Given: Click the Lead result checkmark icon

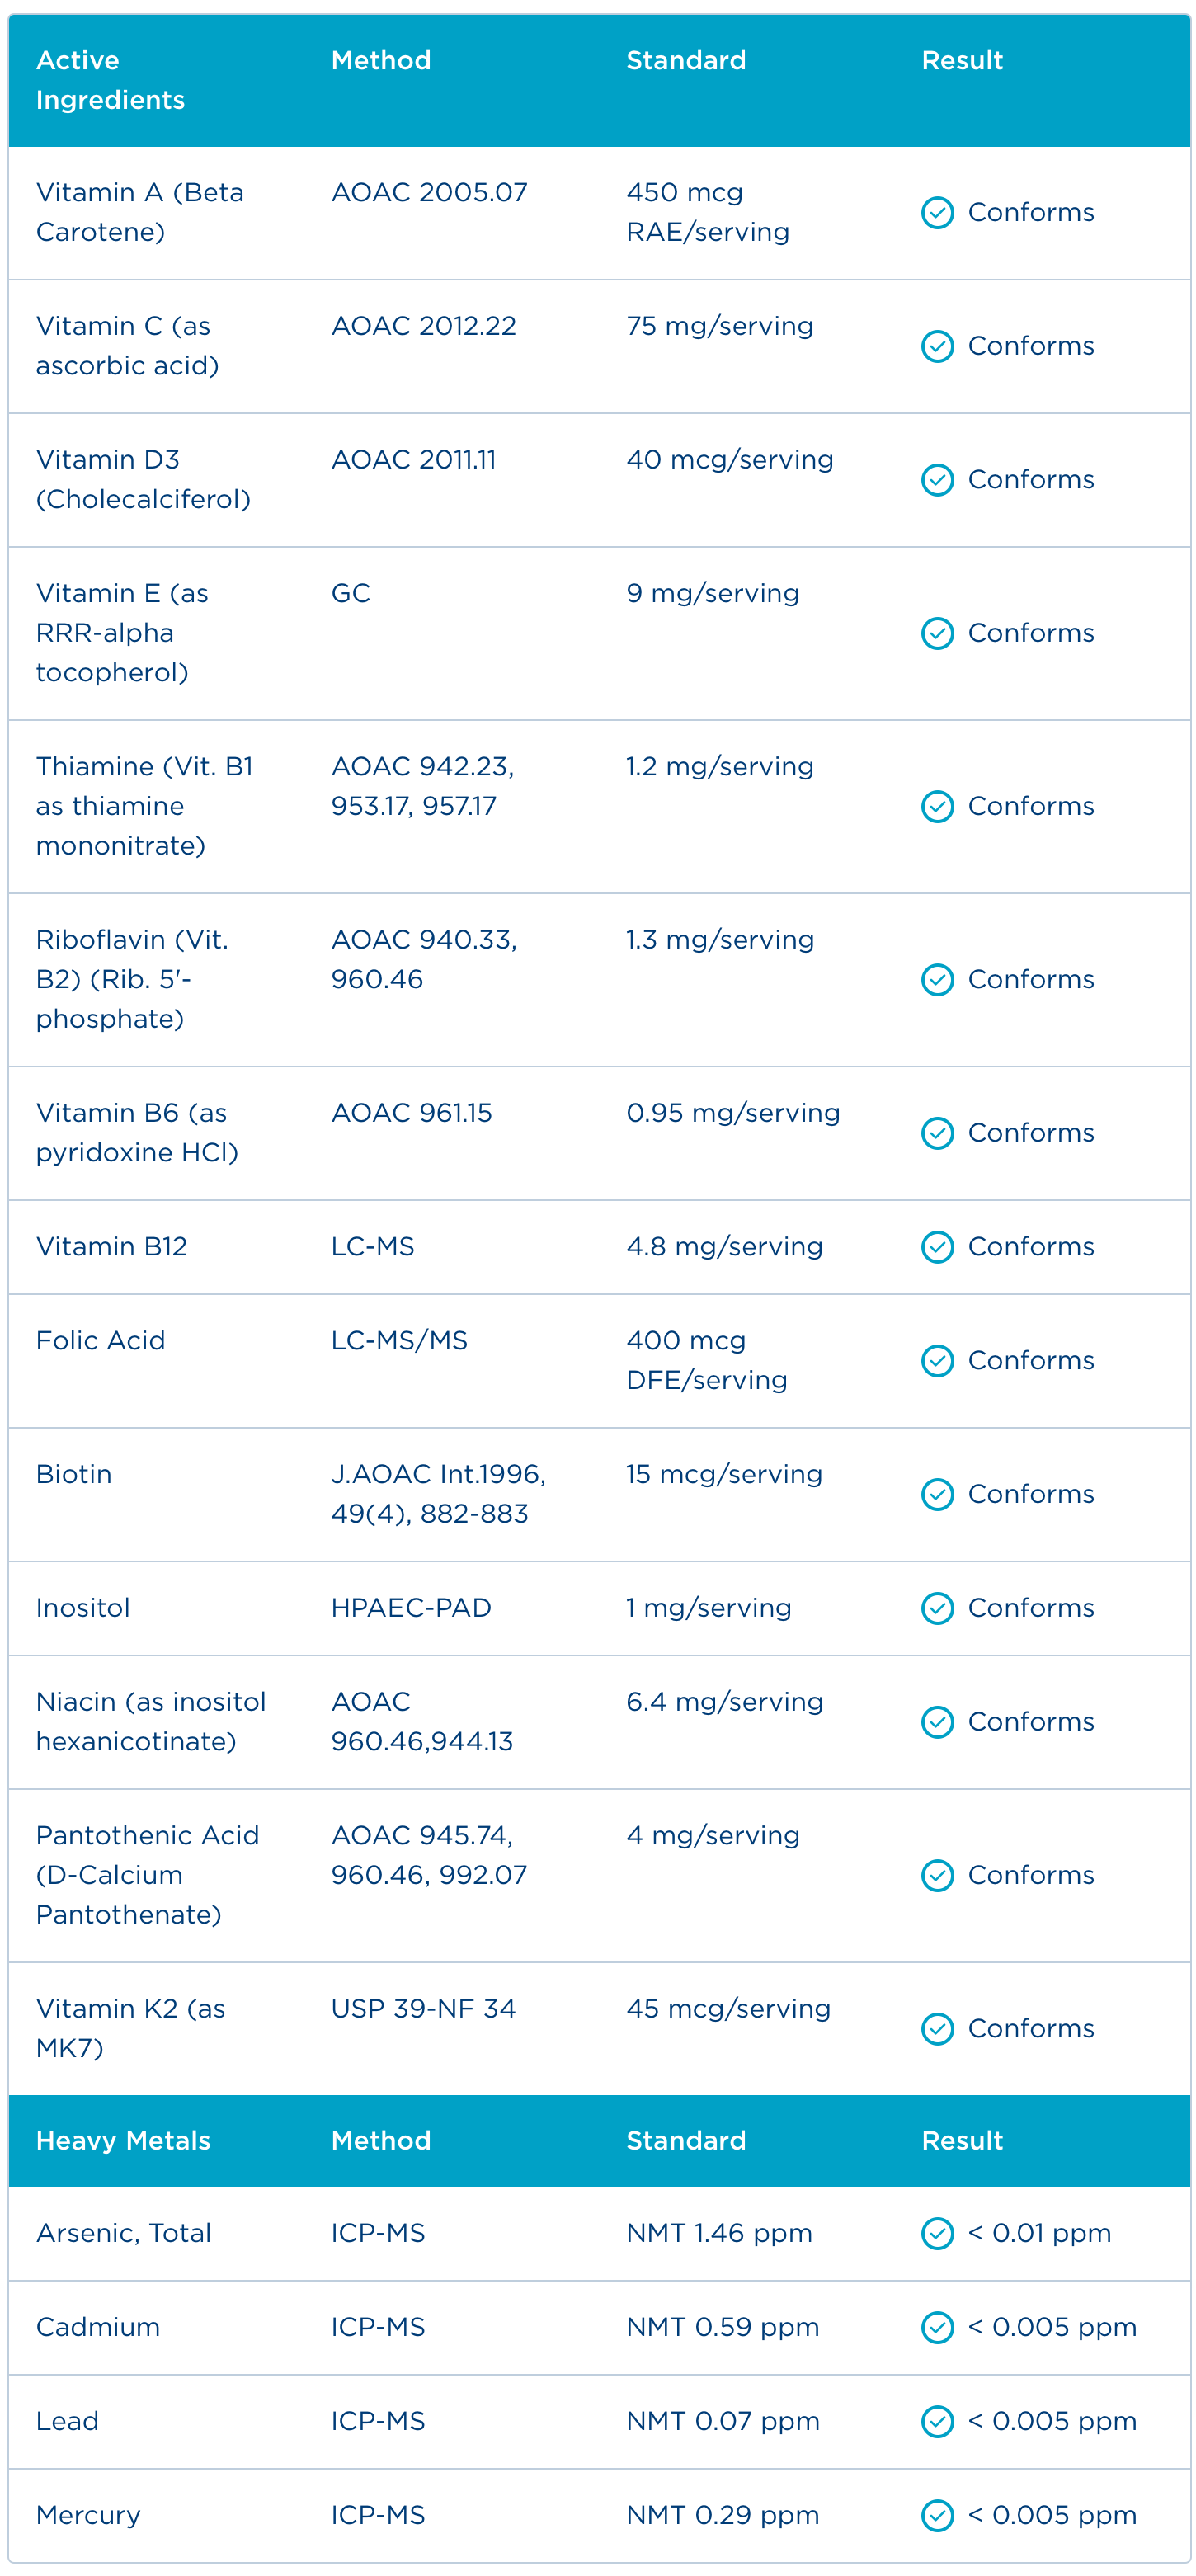Looking at the screenshot, I should click(x=937, y=2421).
